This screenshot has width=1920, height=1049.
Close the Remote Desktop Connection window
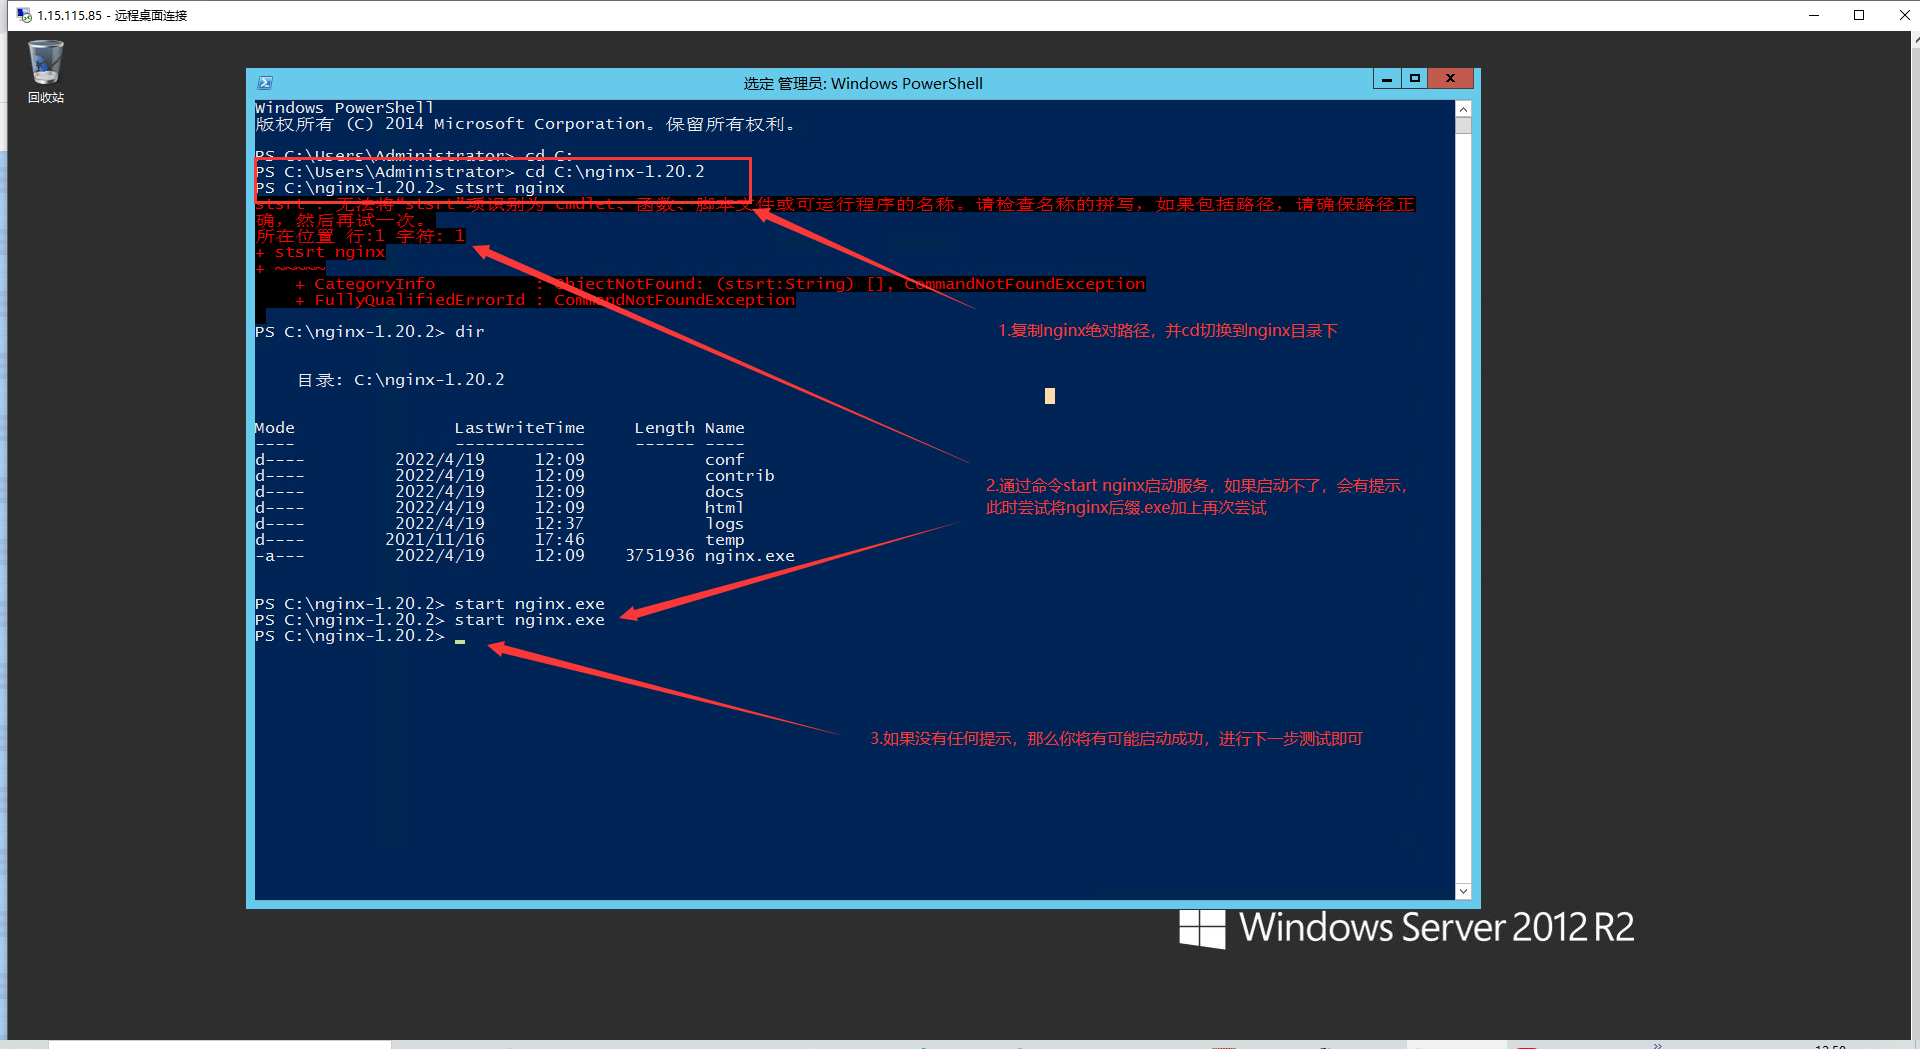1904,15
